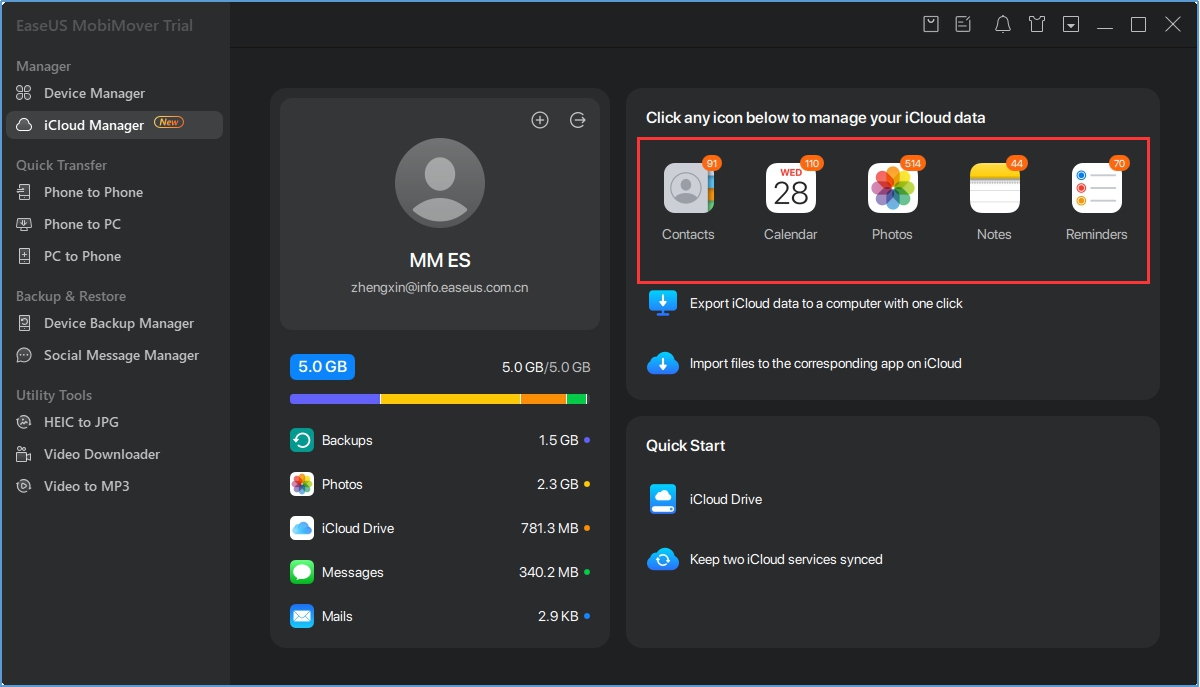Open iCloud Drive under Quick Start
The image size is (1200, 687).
pyautogui.click(x=725, y=499)
